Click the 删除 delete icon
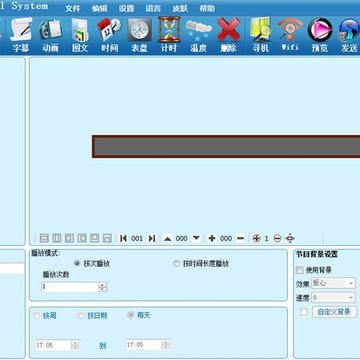Screen dimensions: 360x360 (x=228, y=35)
